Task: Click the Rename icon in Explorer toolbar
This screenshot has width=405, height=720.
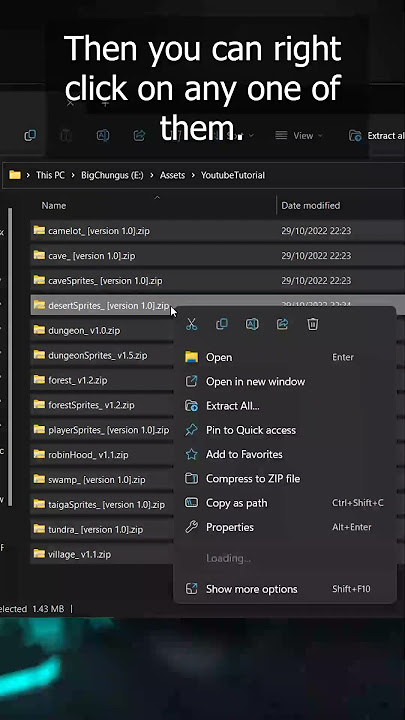Action: click(x=103, y=135)
